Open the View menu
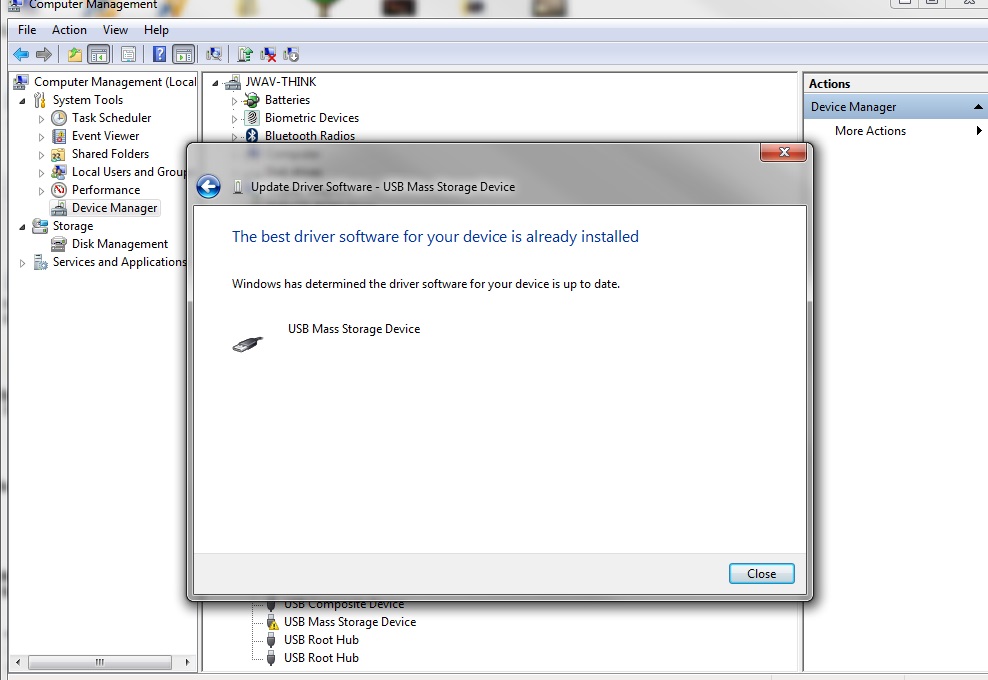The image size is (988, 680). [115, 30]
